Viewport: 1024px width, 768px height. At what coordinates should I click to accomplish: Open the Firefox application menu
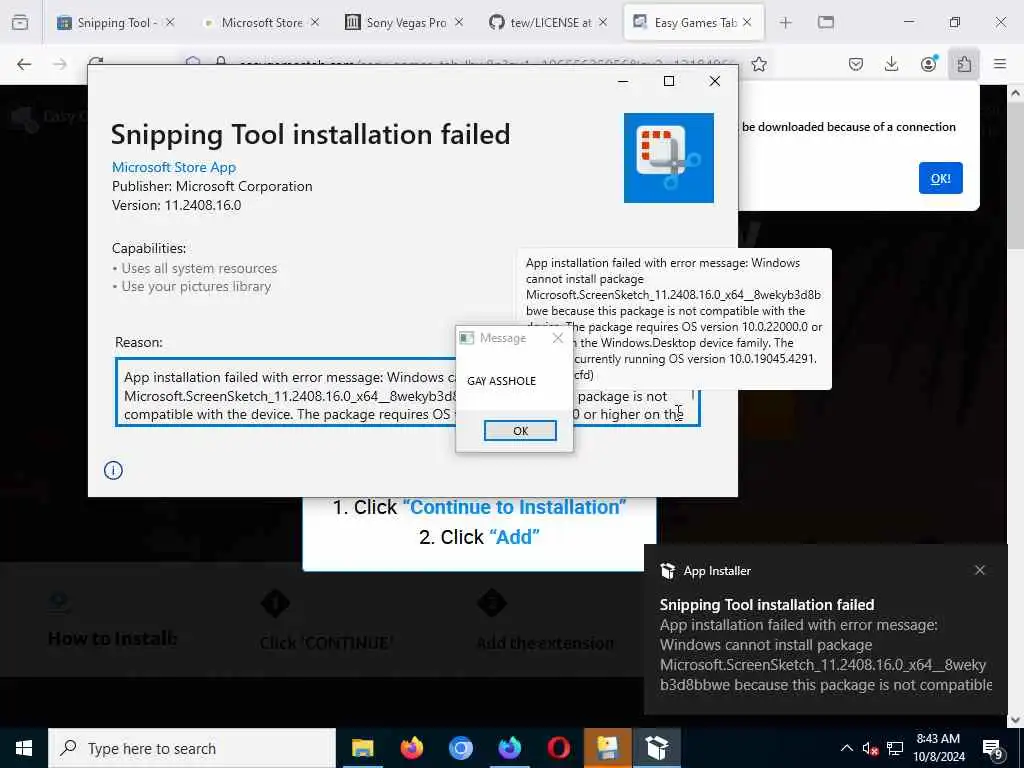point(1000,64)
